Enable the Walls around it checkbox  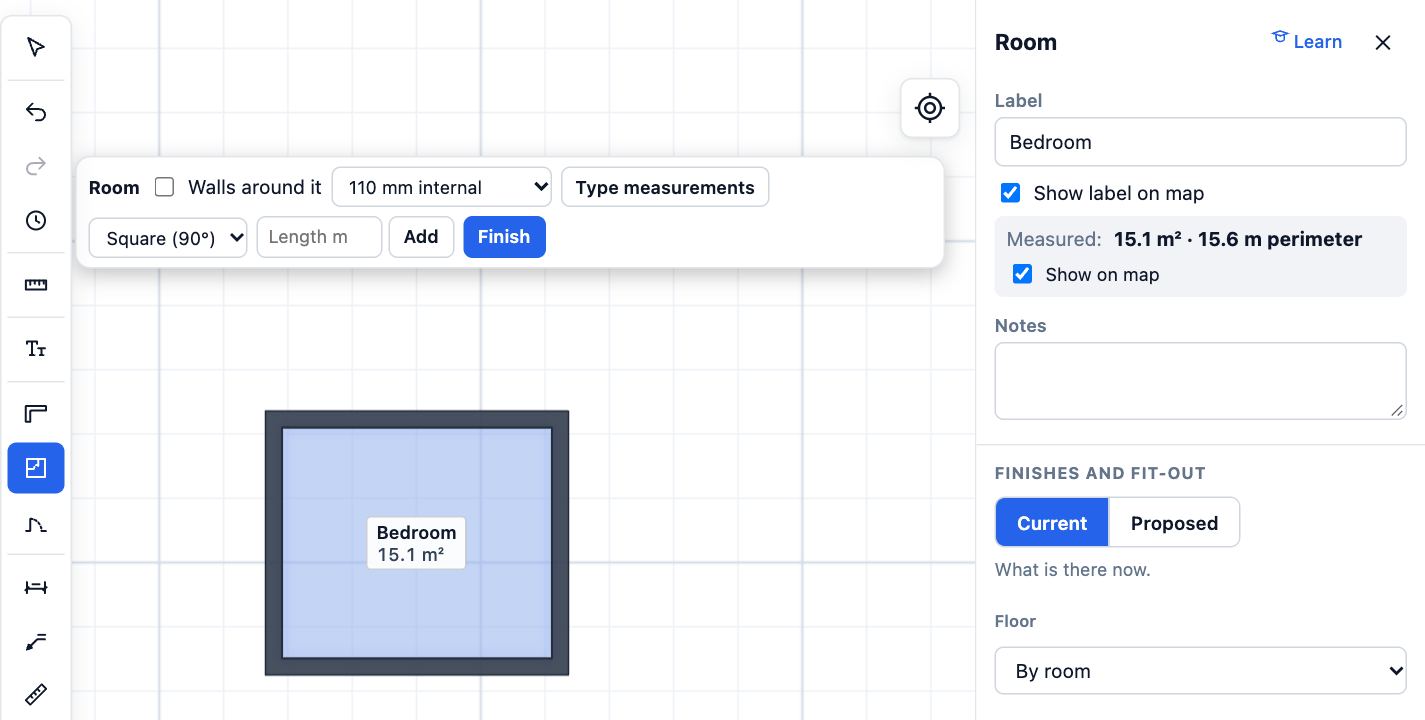[165, 187]
